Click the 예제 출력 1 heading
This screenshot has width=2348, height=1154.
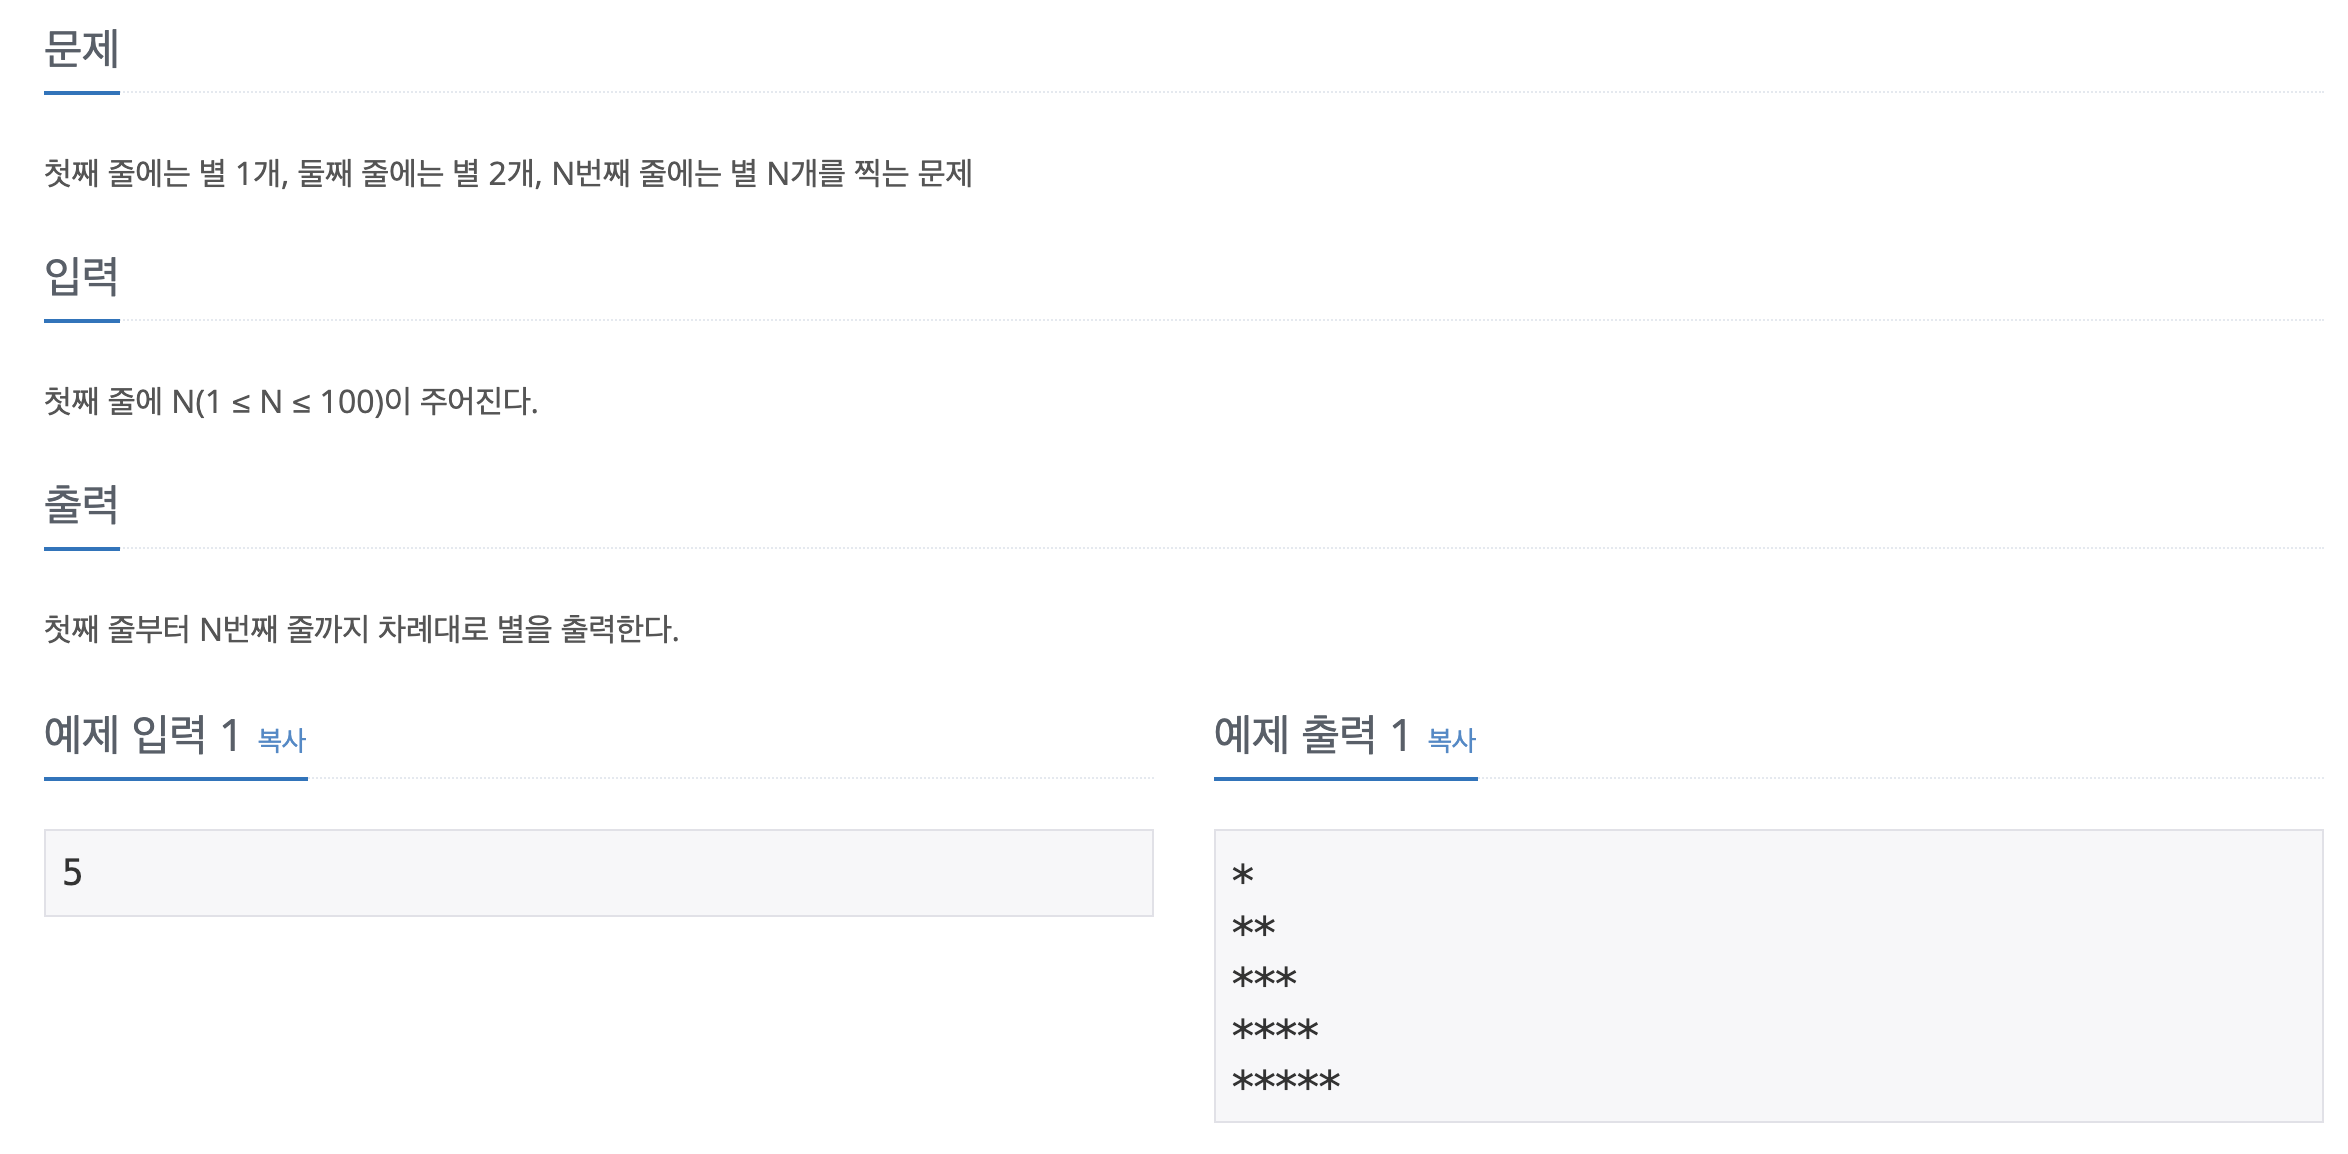click(x=1312, y=735)
